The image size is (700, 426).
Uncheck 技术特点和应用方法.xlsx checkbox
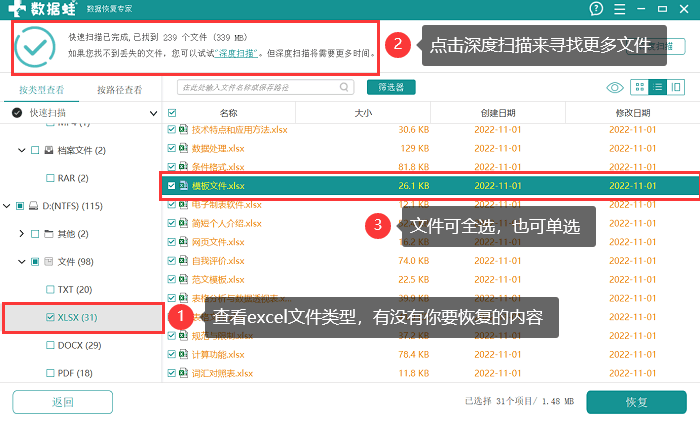[x=171, y=129]
